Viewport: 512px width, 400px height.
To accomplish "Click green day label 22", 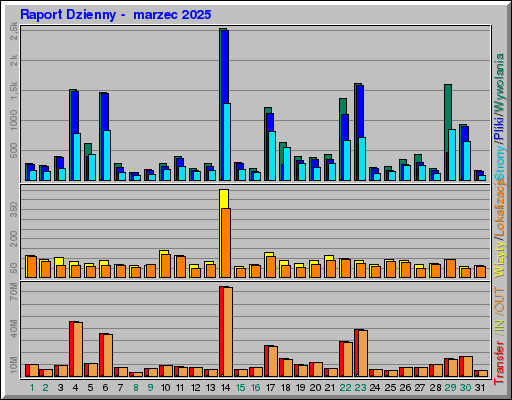I will point(346,388).
